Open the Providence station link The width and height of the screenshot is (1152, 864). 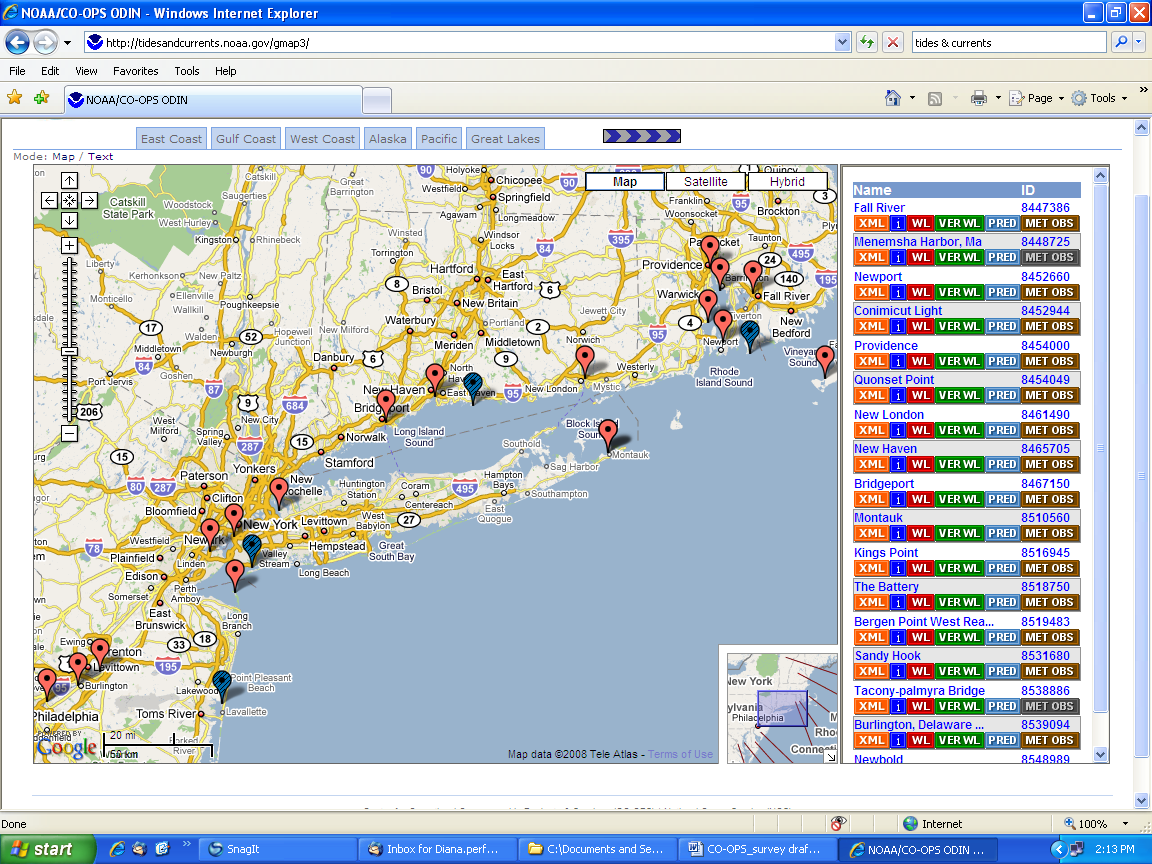click(885, 345)
